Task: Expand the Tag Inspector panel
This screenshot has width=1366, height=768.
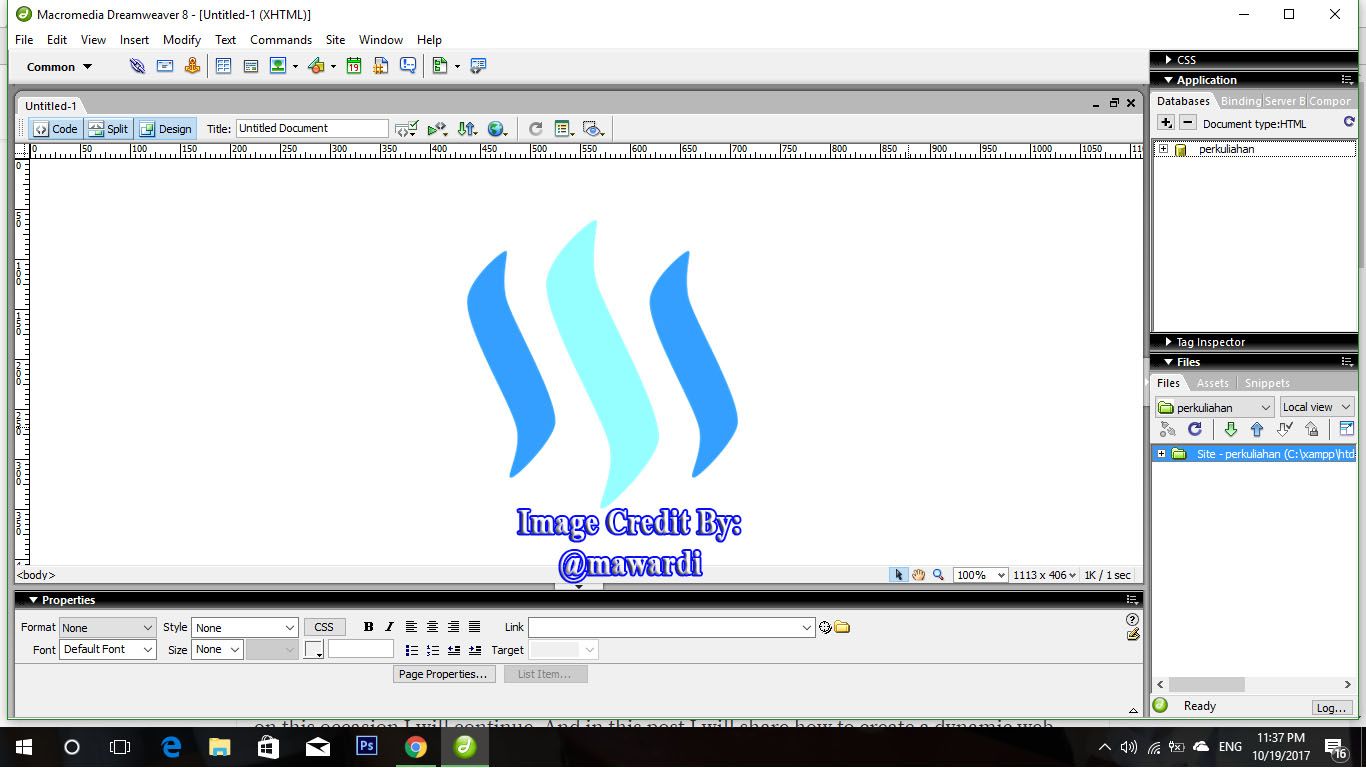Action: click(x=1167, y=342)
